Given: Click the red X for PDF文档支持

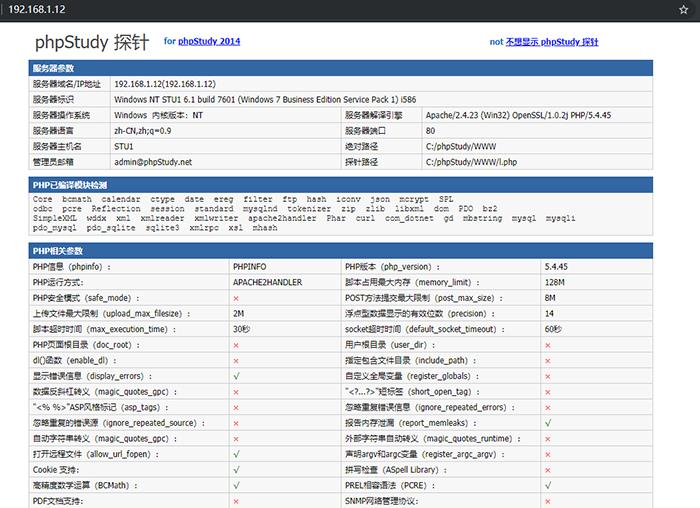Looking at the screenshot, I should 236,501.
